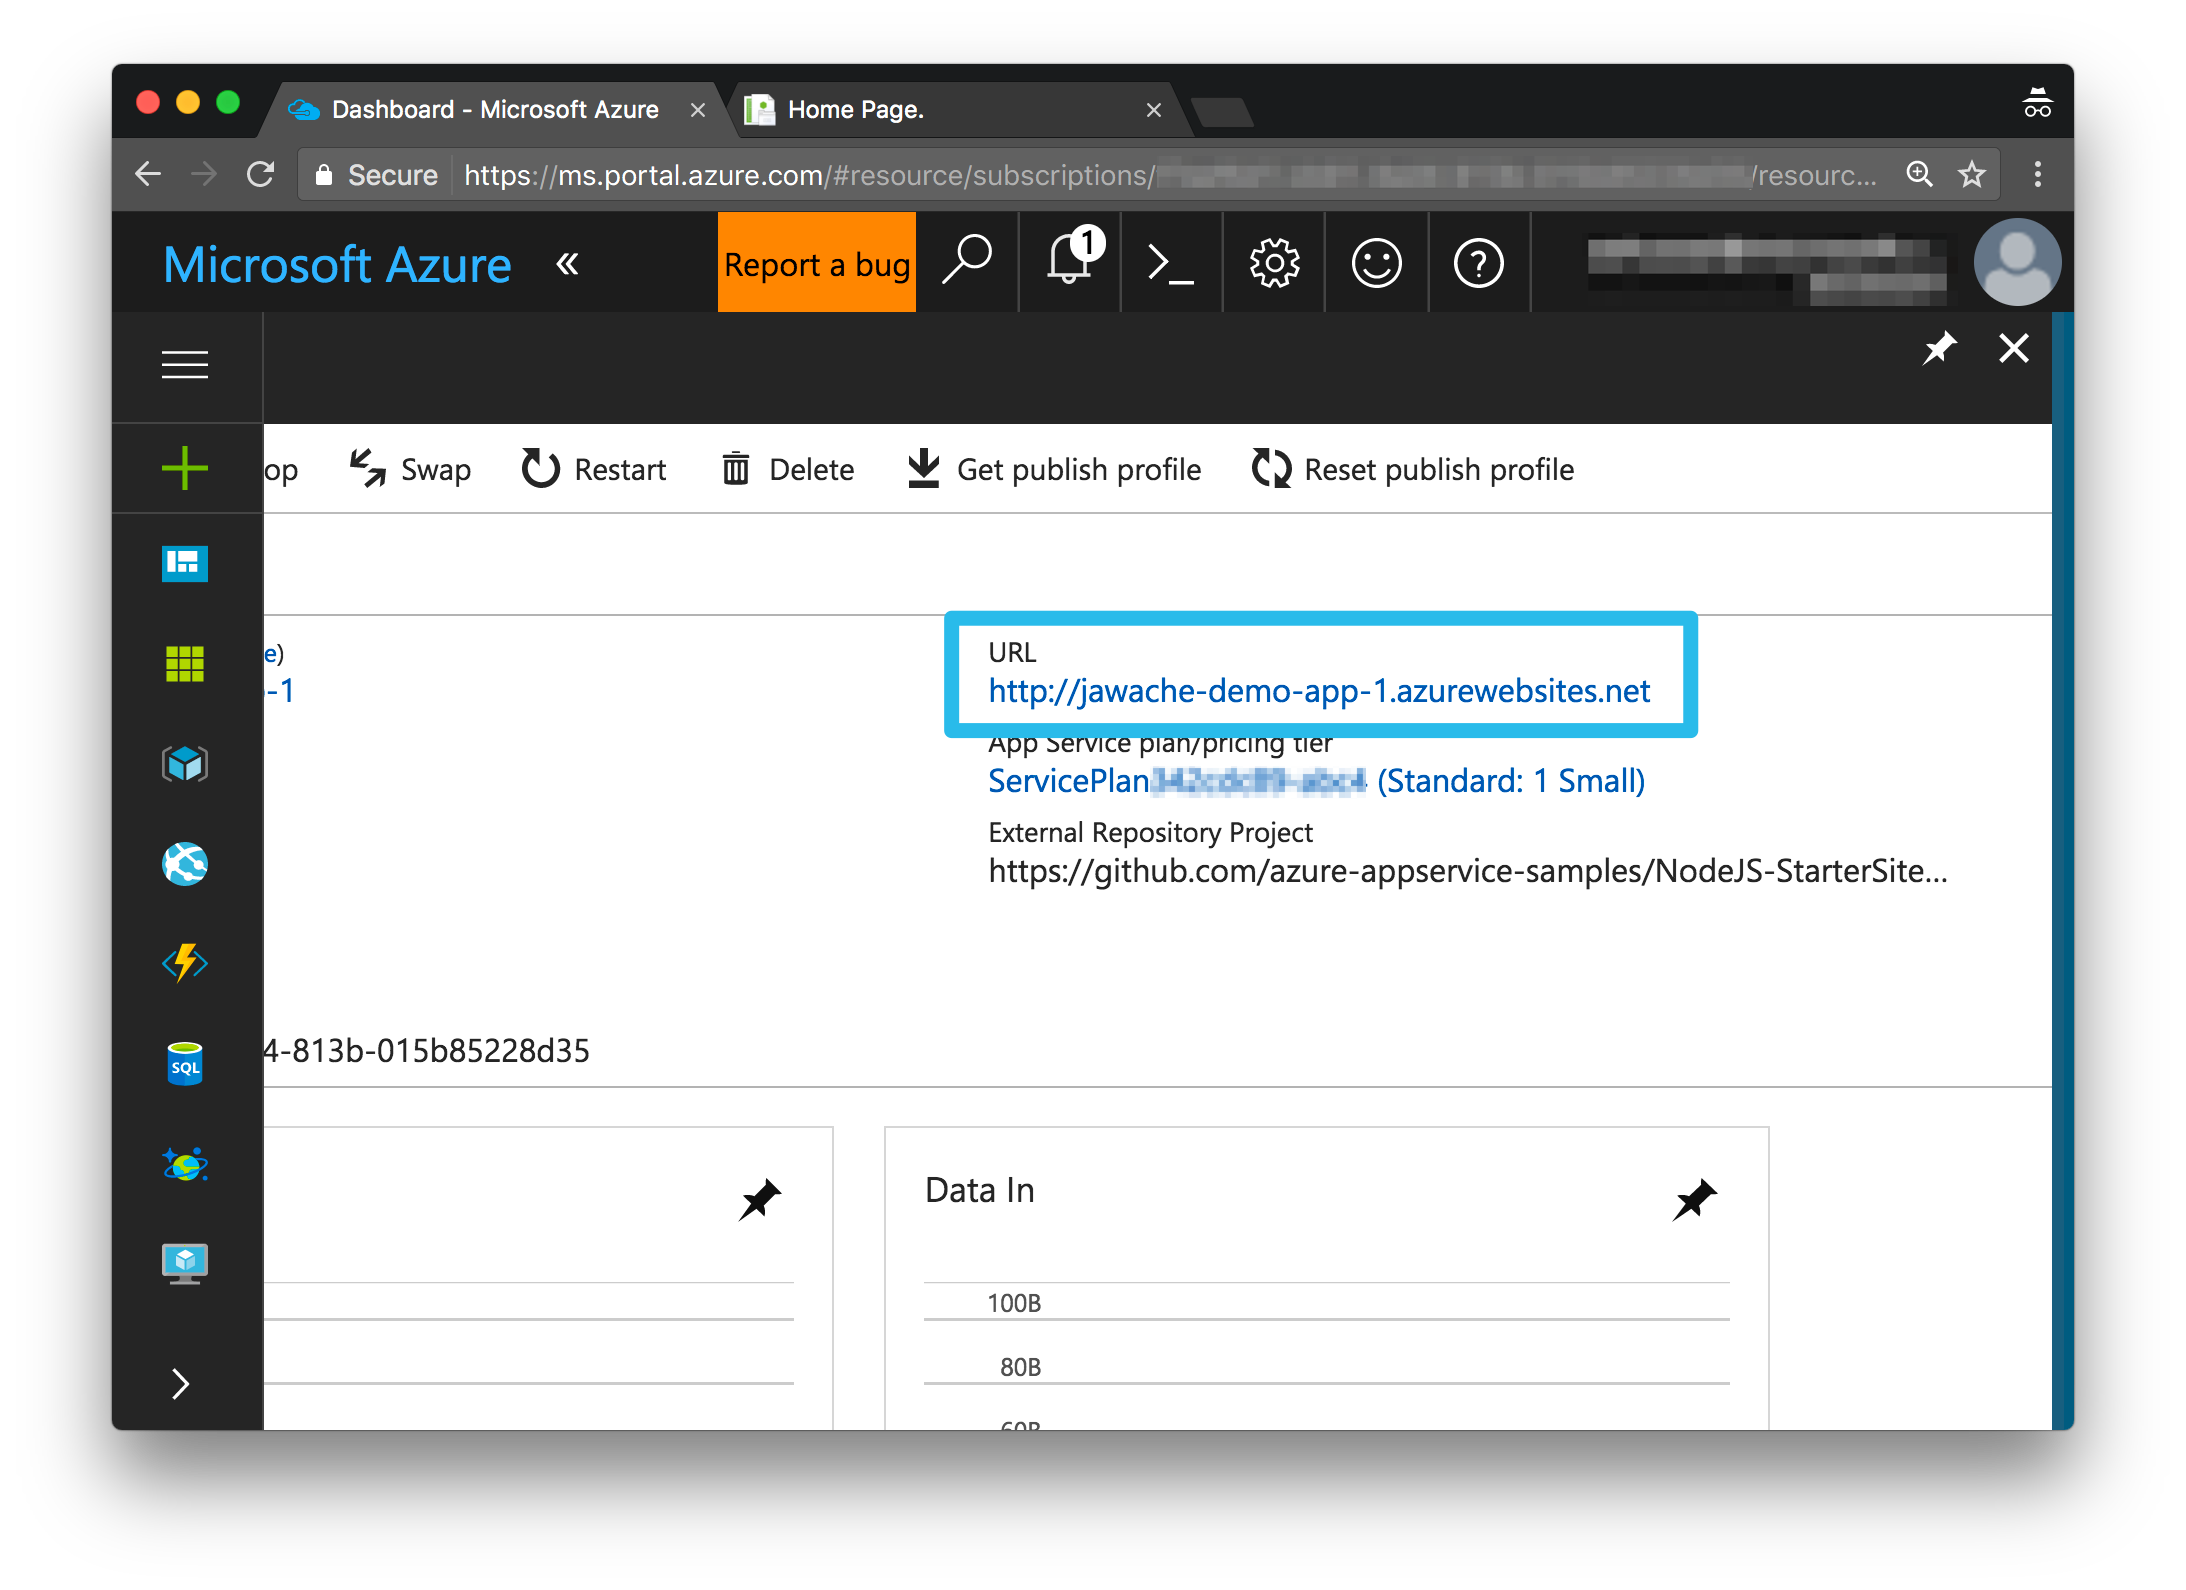Close the app service blade
The width and height of the screenshot is (2186, 1590).
point(2013,348)
